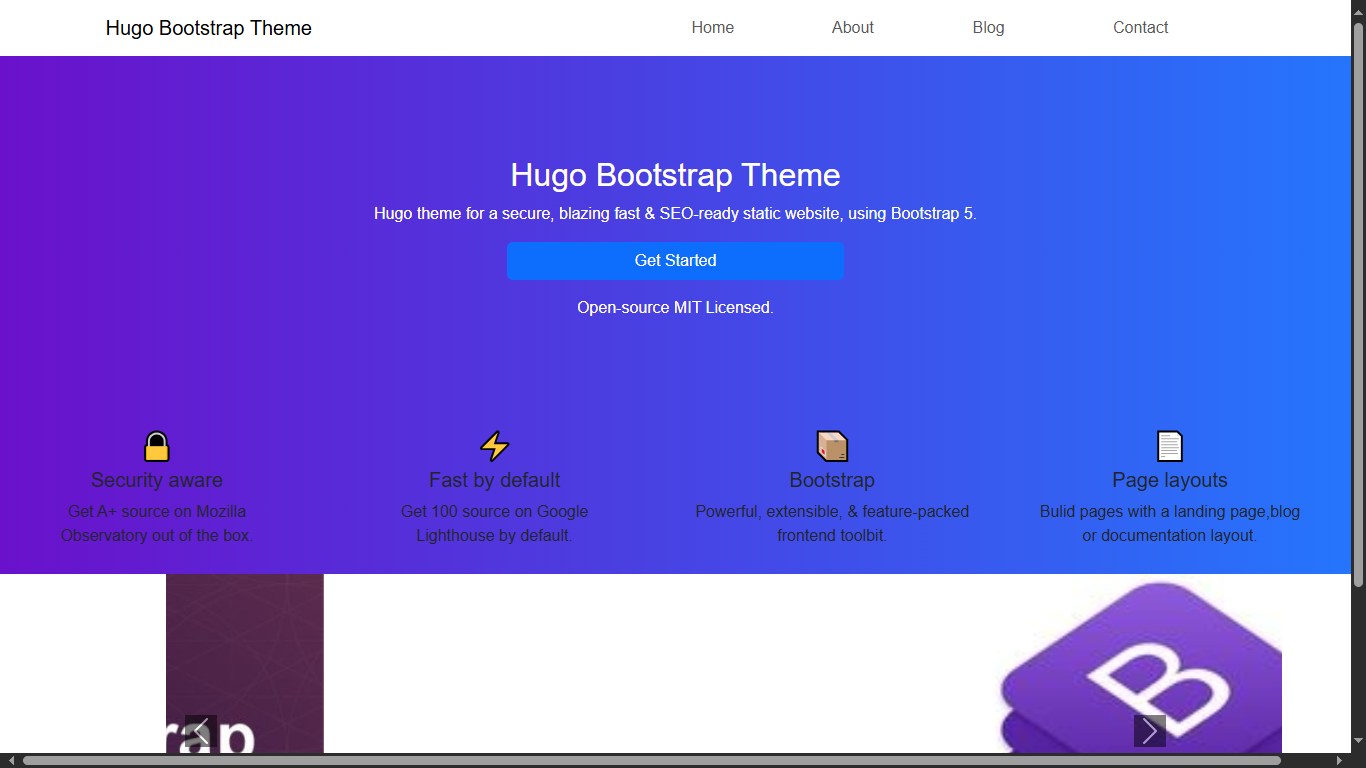
Task: Open the Home nav item
Action: (x=712, y=28)
